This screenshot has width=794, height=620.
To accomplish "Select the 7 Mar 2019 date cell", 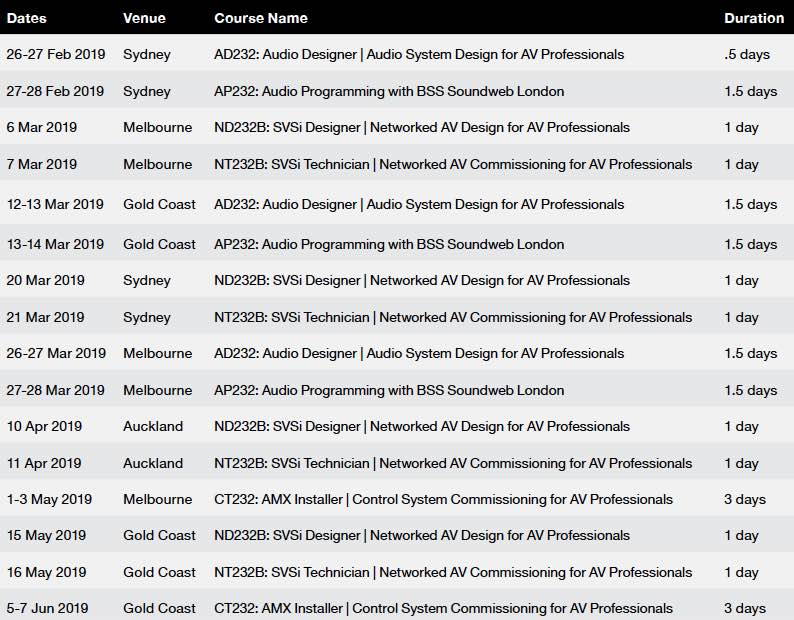I will [x=42, y=164].
